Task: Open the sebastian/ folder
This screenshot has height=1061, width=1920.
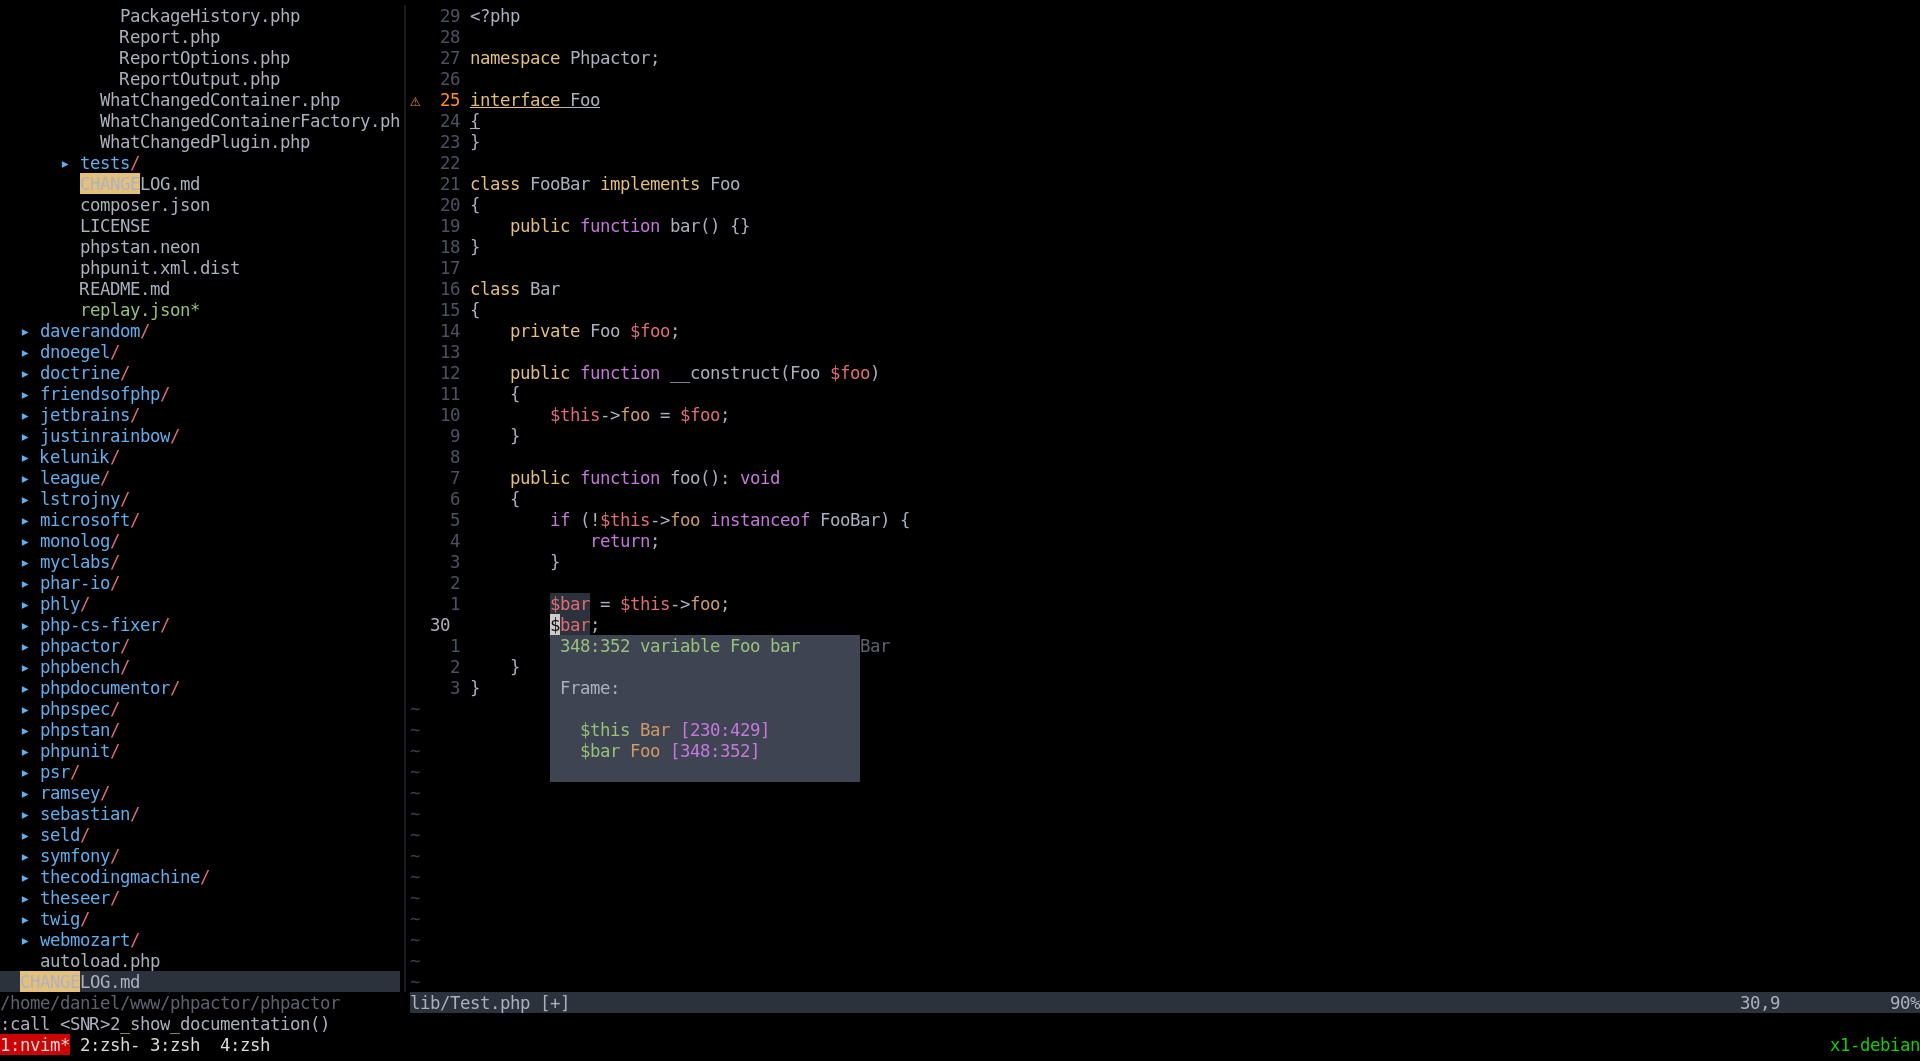Action: [90, 814]
